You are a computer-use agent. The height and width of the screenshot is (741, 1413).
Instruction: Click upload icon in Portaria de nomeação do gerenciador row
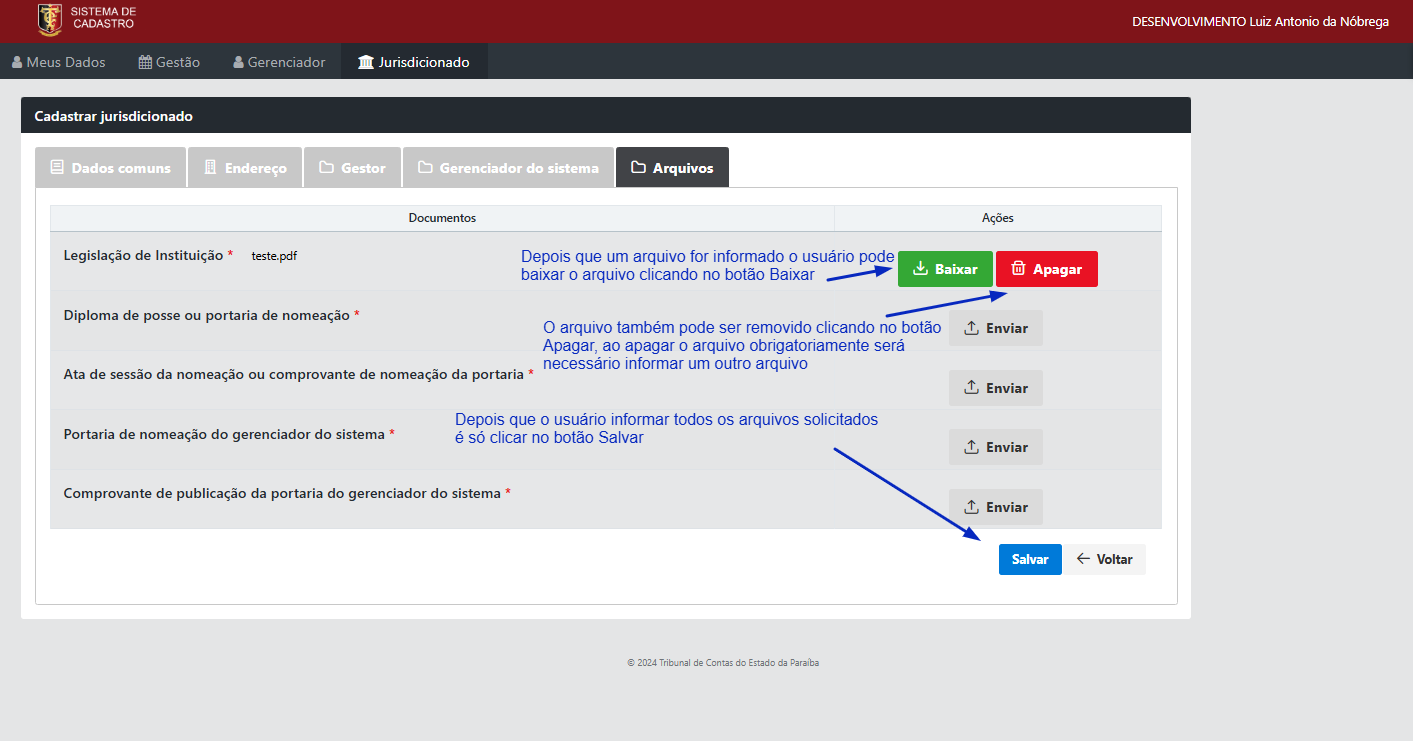971,446
